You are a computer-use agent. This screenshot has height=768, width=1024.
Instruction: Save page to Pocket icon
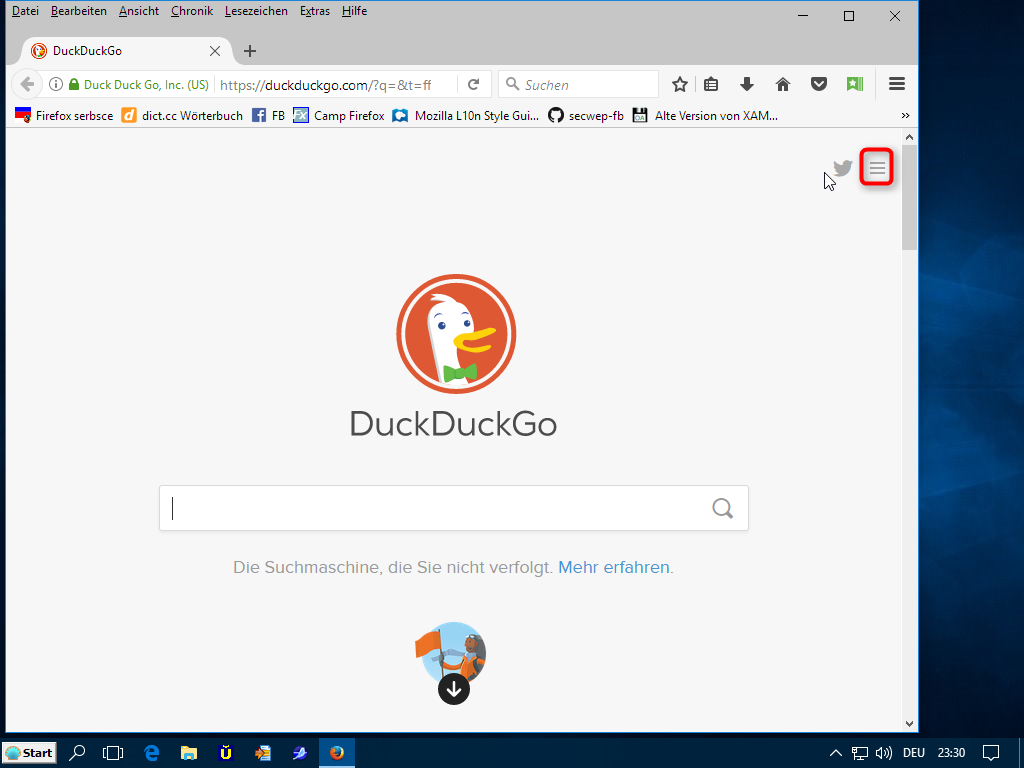coord(818,84)
